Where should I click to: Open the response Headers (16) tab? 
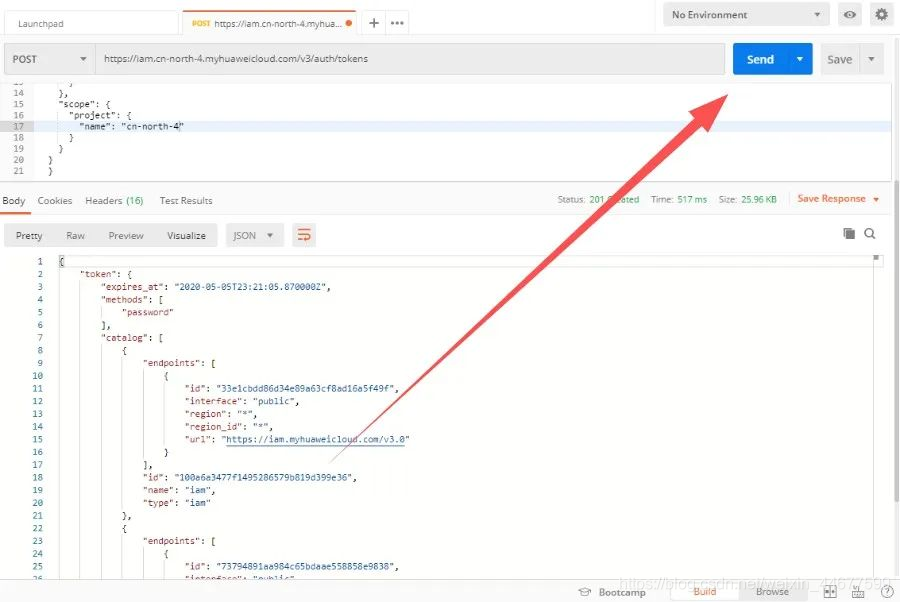point(114,201)
